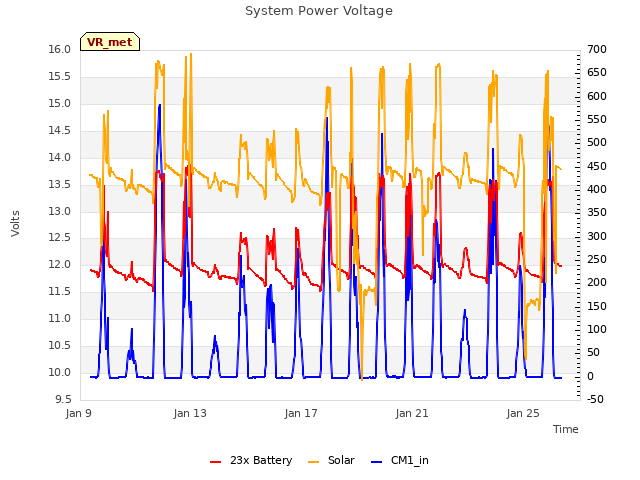Click the 0 right axis value

590,376
